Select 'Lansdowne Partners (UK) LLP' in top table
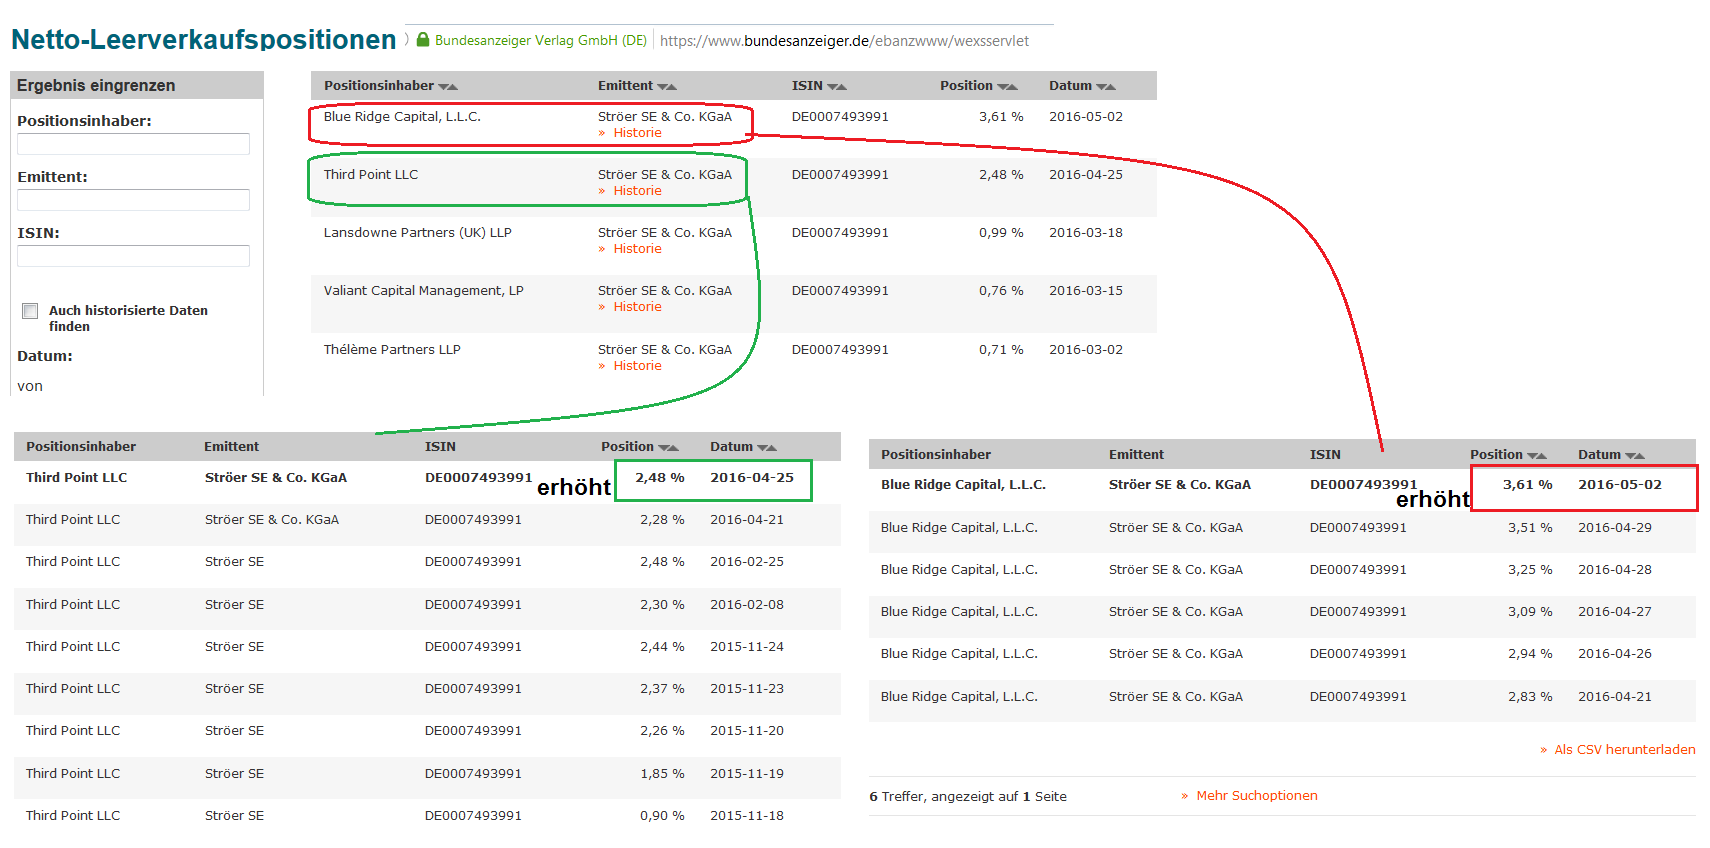1710x848 pixels. click(417, 233)
